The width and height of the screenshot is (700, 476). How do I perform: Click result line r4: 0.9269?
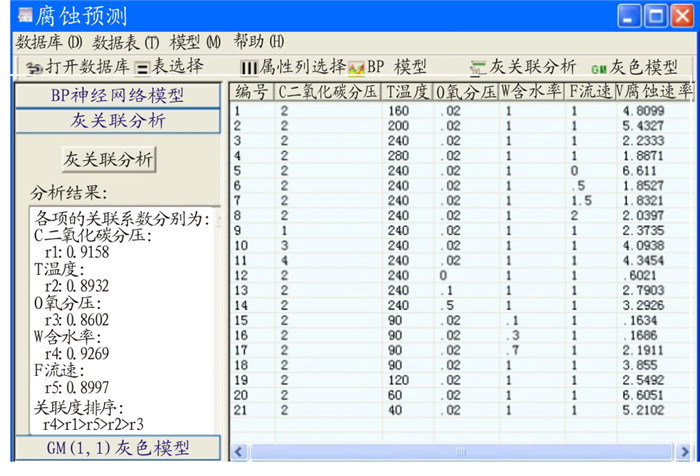click(76, 354)
